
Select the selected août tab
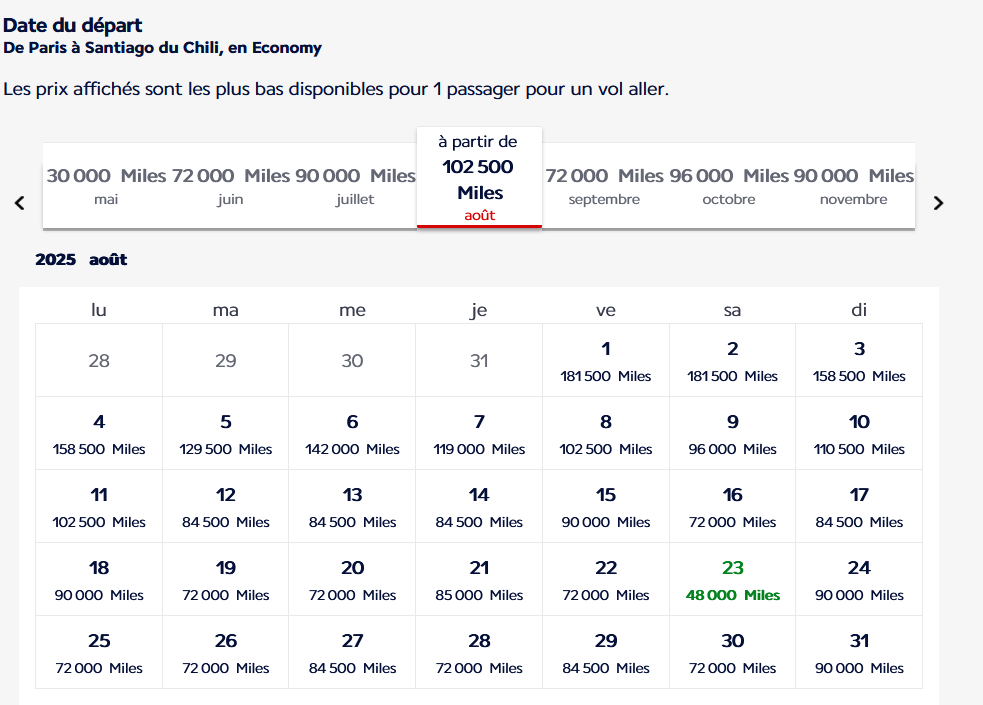point(480,178)
